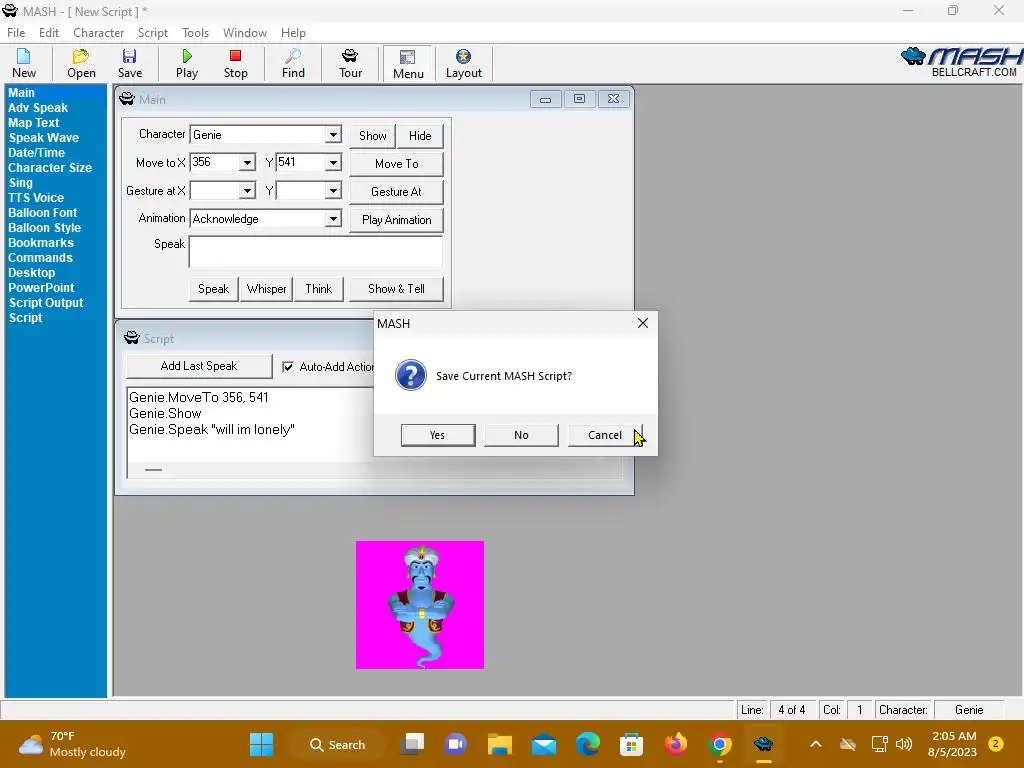
Task: Expand the Move to Y dropdown
Action: tap(333, 163)
